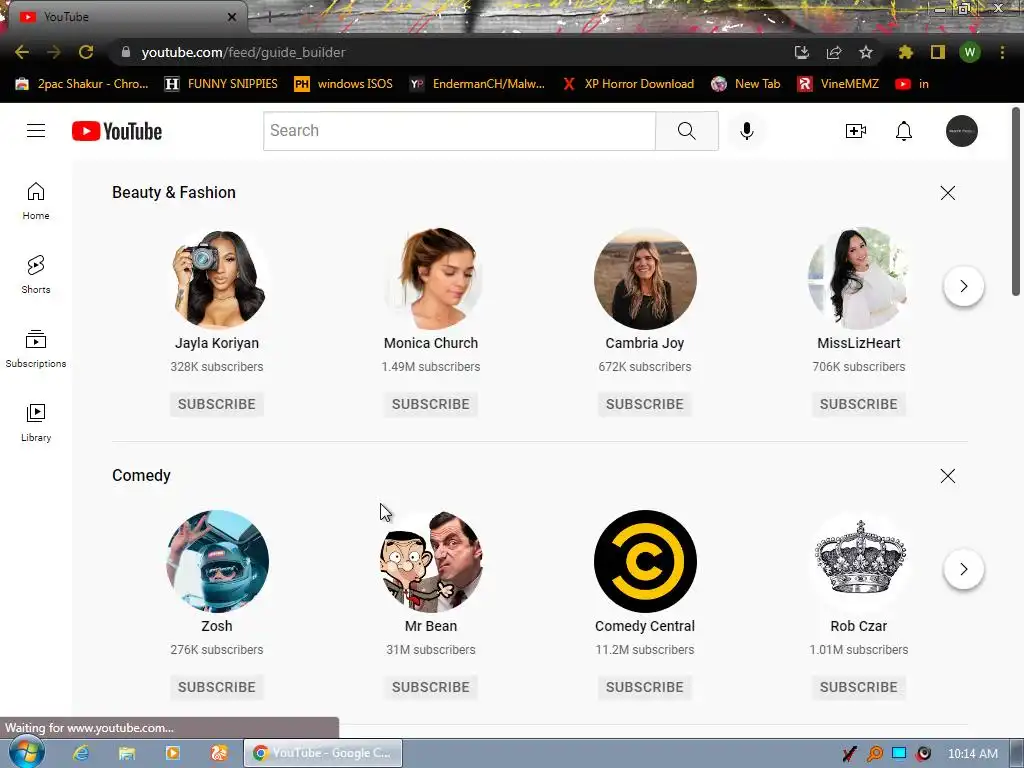Viewport: 1024px width, 768px height.
Task: Open Windows Media Player on taskbar
Action: (172, 753)
